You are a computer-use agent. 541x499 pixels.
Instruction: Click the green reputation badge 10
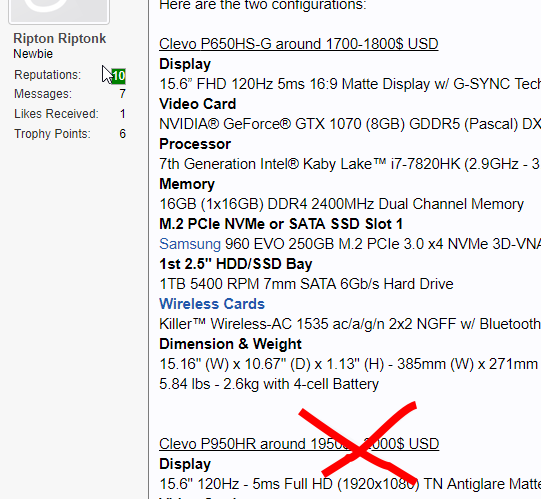119,76
